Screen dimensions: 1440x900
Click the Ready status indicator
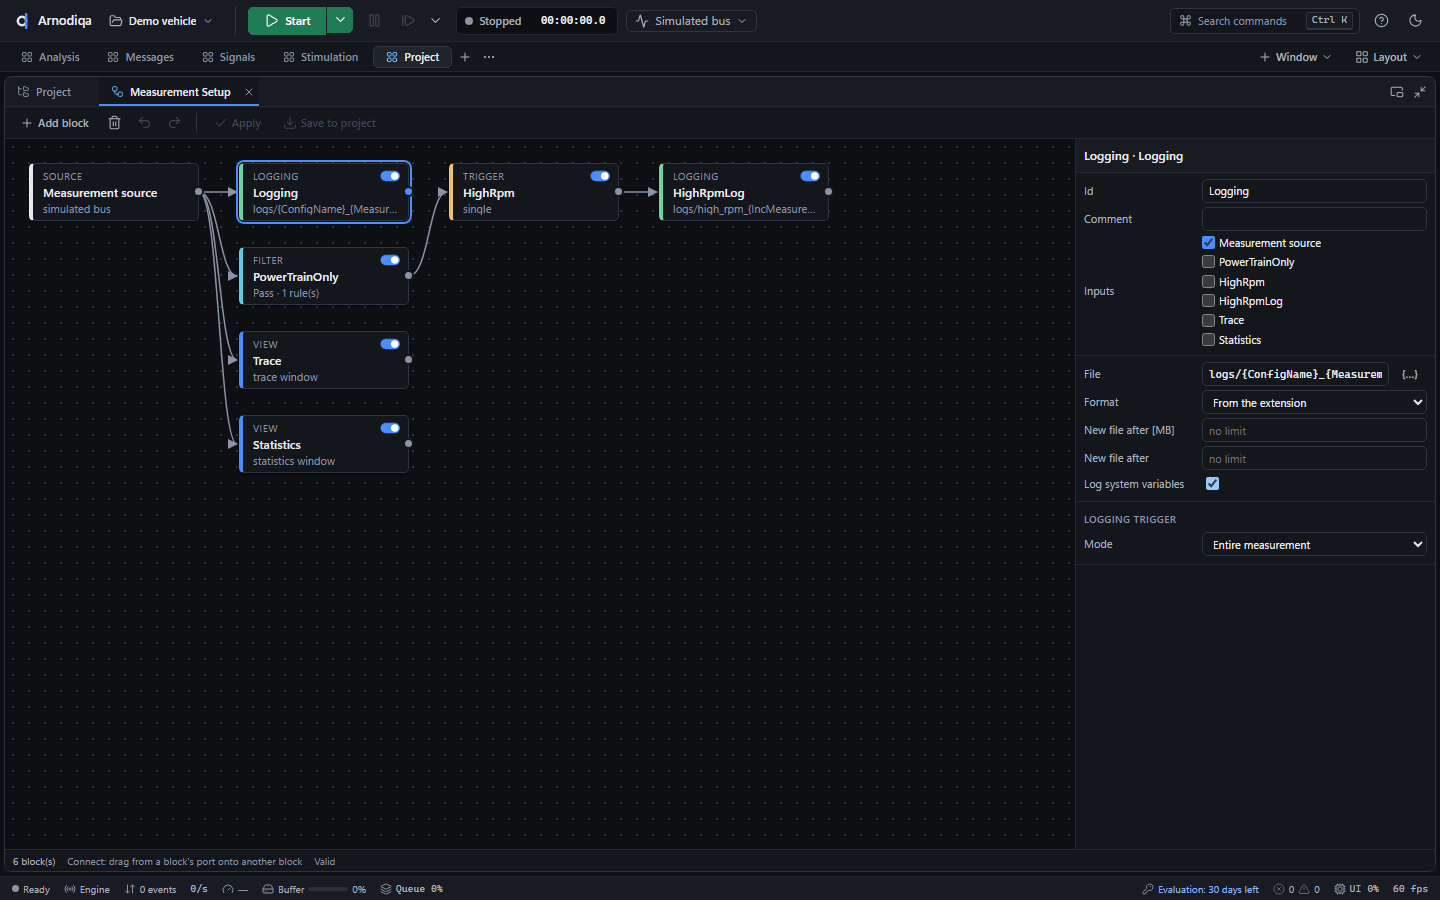click(x=30, y=889)
